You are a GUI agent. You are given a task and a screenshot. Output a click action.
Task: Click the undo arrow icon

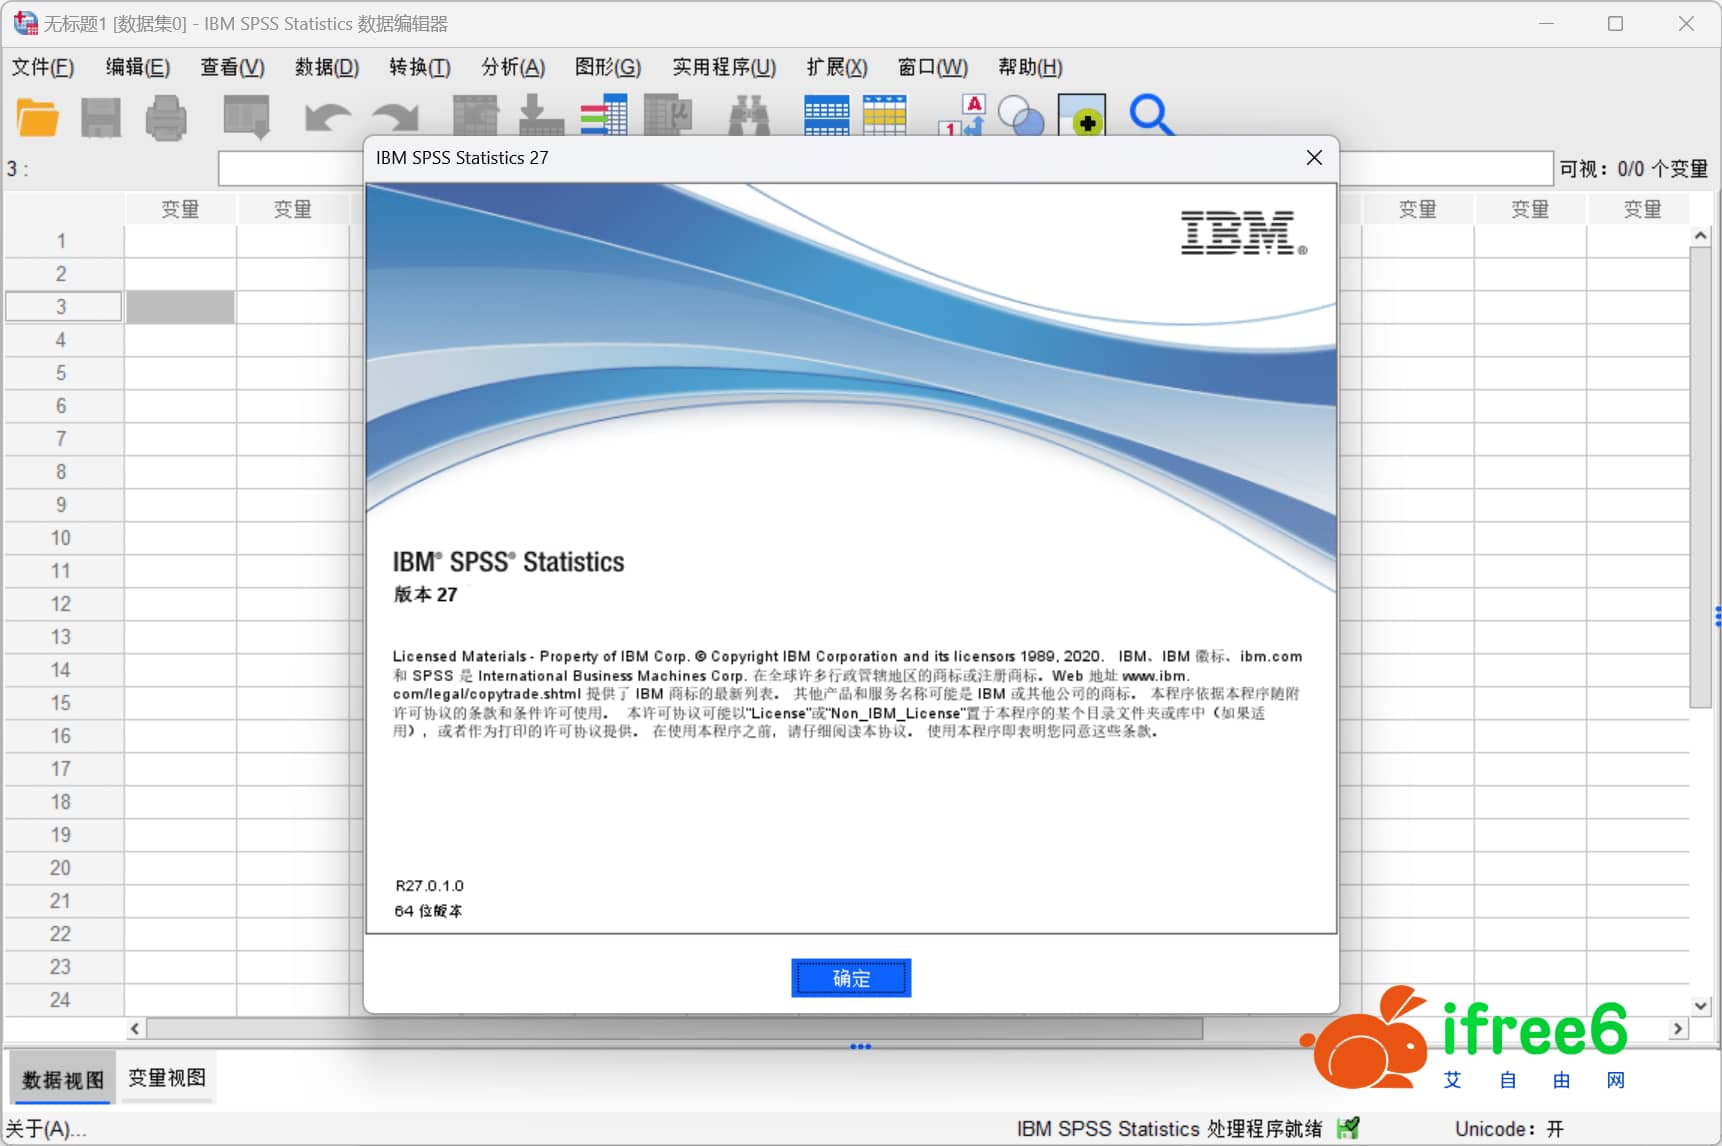pos(327,118)
